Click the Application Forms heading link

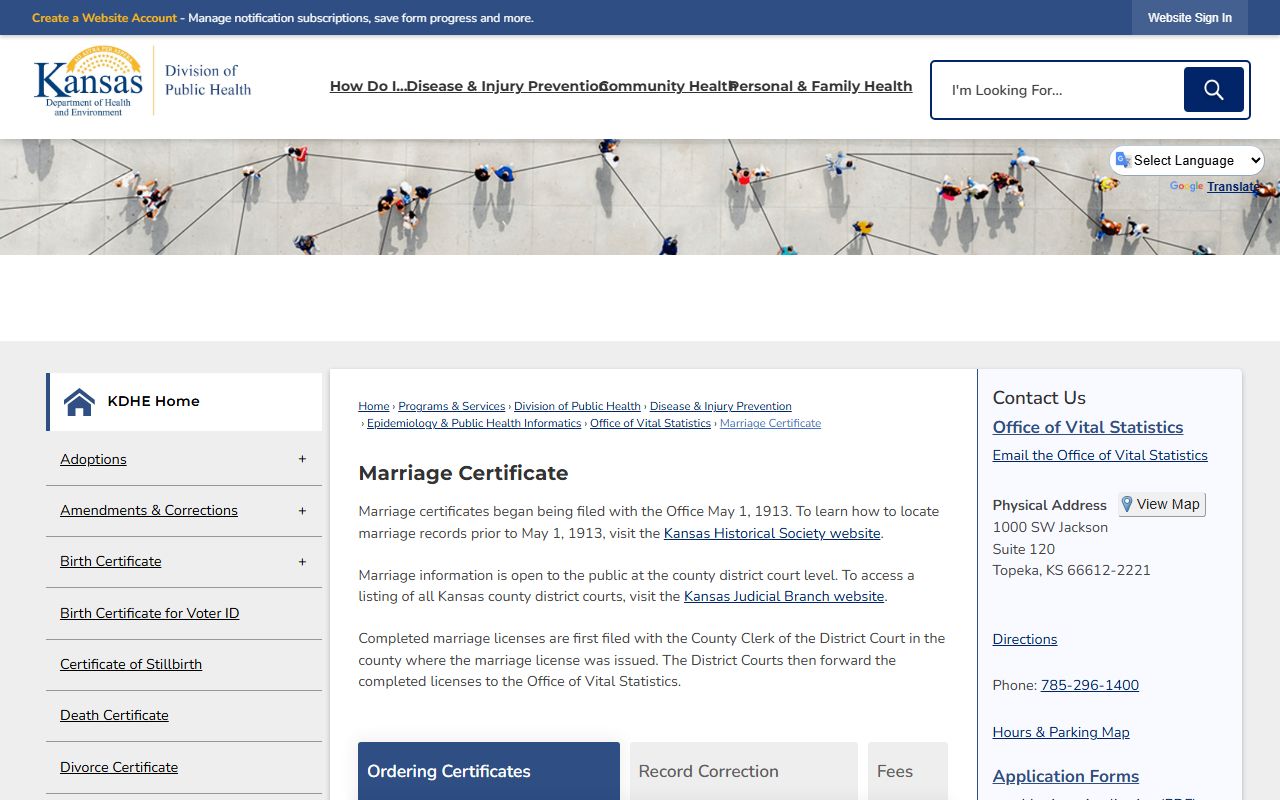click(1066, 776)
